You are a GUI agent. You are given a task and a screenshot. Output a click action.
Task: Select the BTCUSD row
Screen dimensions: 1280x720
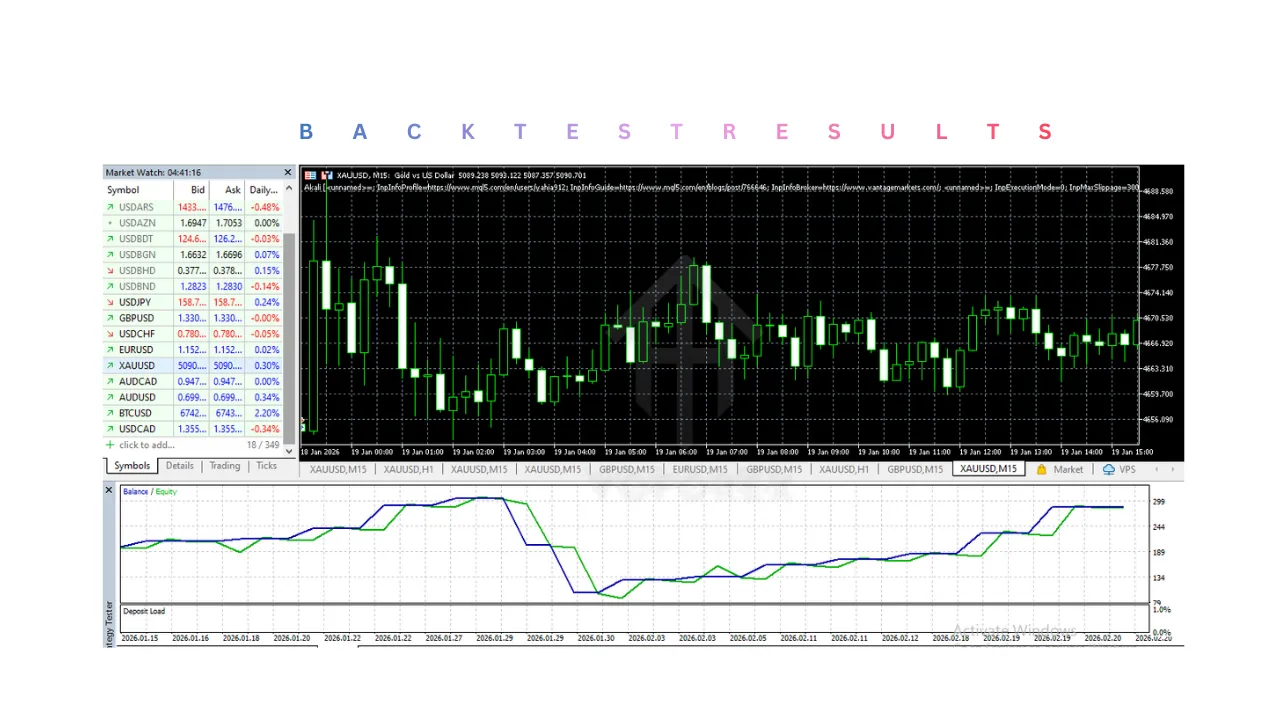pos(193,413)
